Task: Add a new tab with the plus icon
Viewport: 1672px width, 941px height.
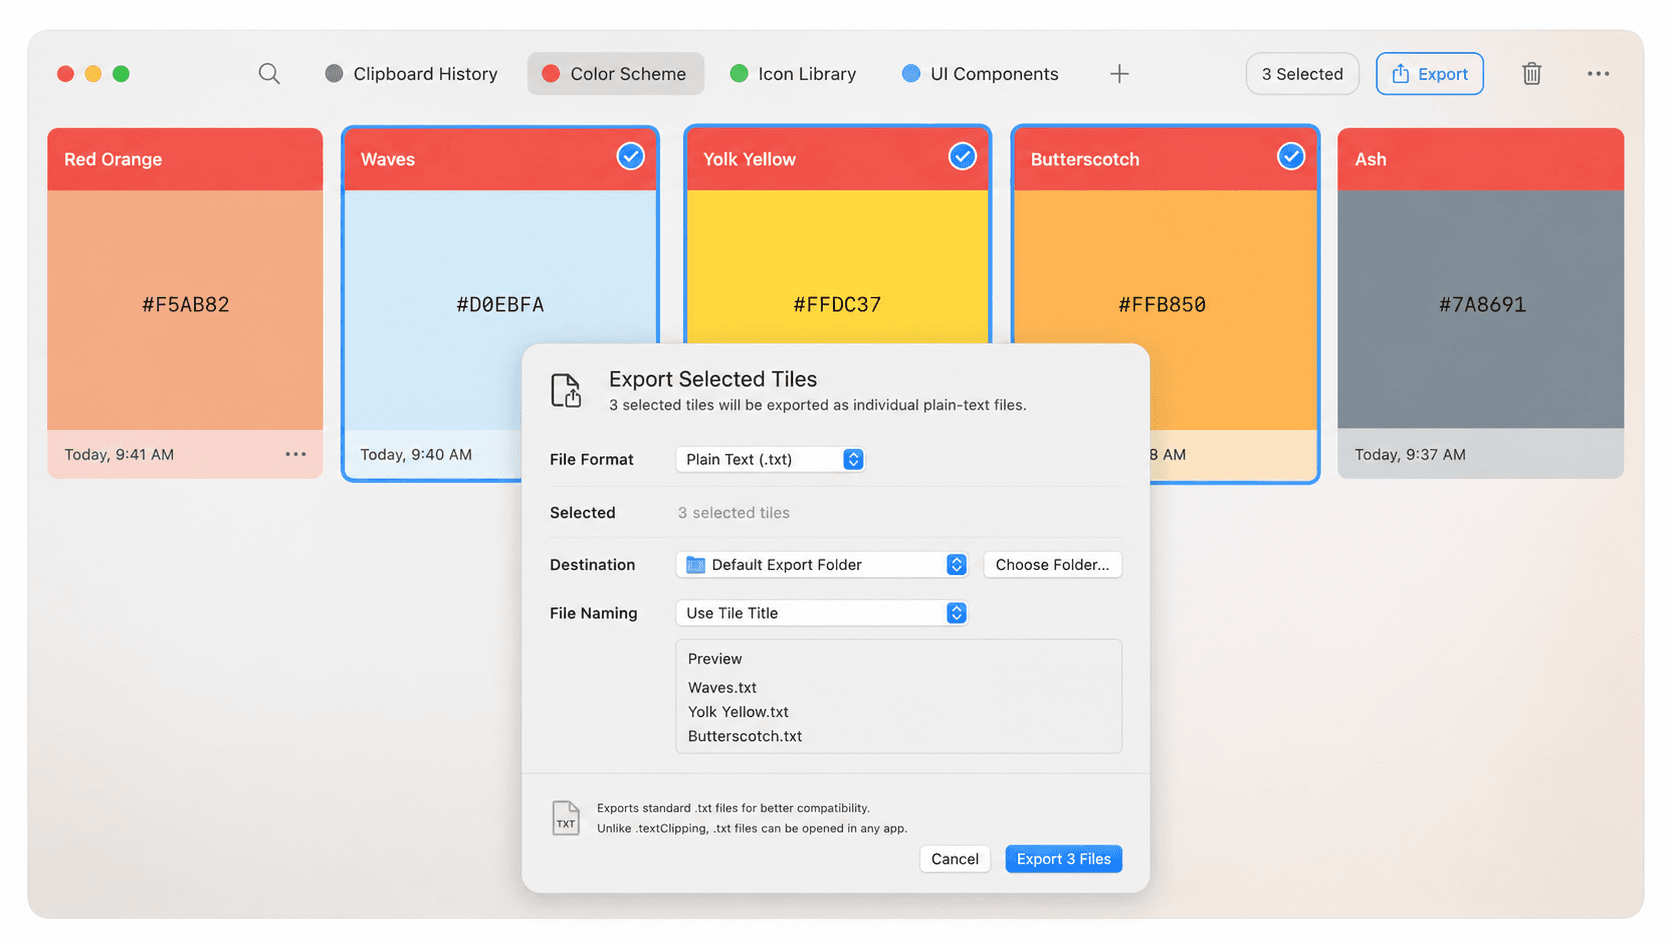Action: (1119, 74)
